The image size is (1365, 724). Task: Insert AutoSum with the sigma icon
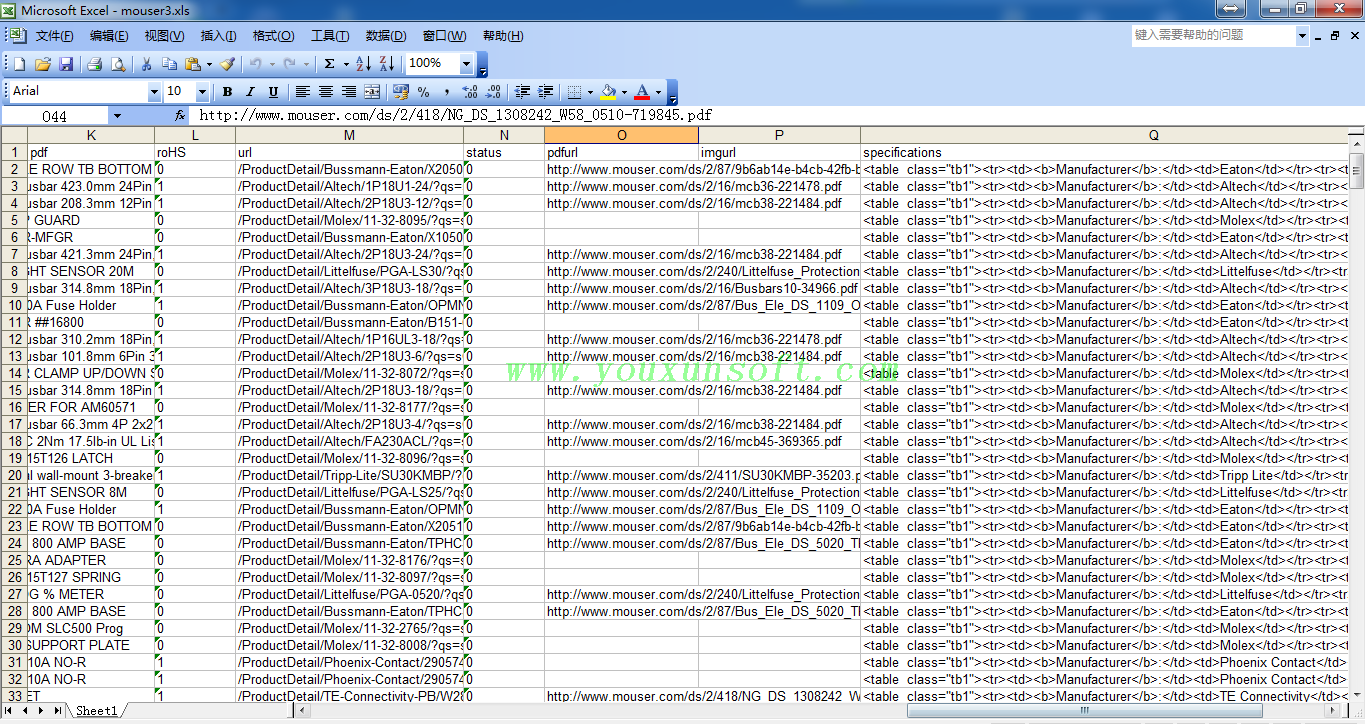coord(330,64)
